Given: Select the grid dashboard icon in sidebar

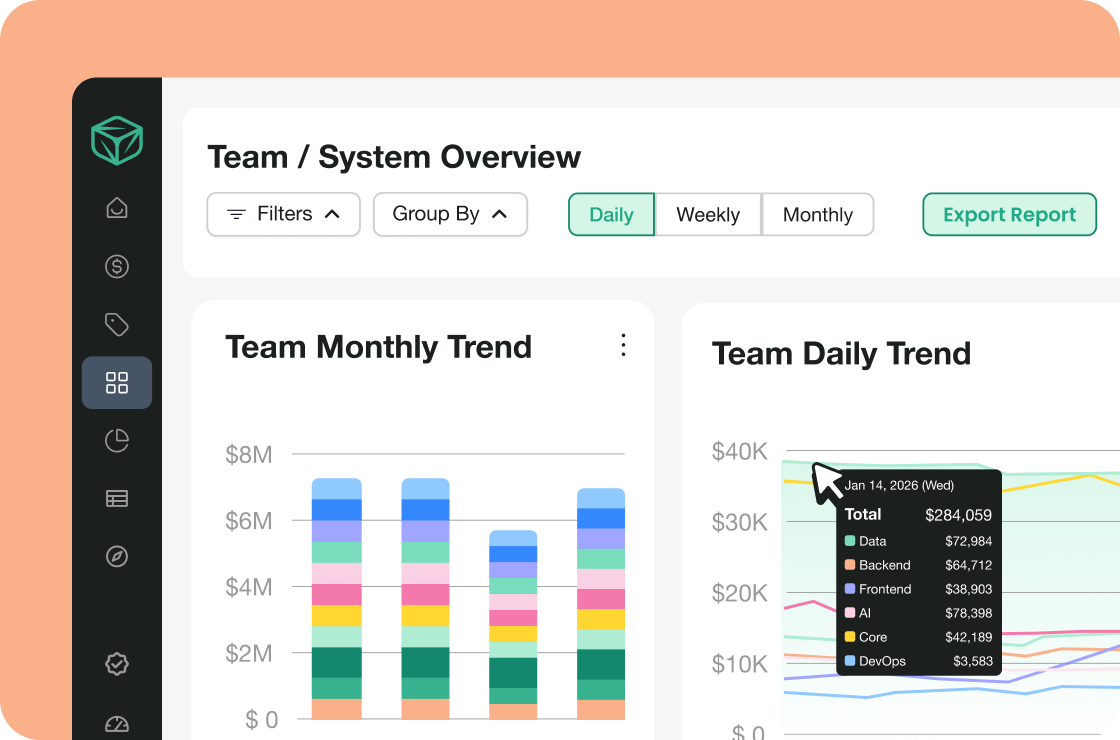Looking at the screenshot, I should pos(117,382).
